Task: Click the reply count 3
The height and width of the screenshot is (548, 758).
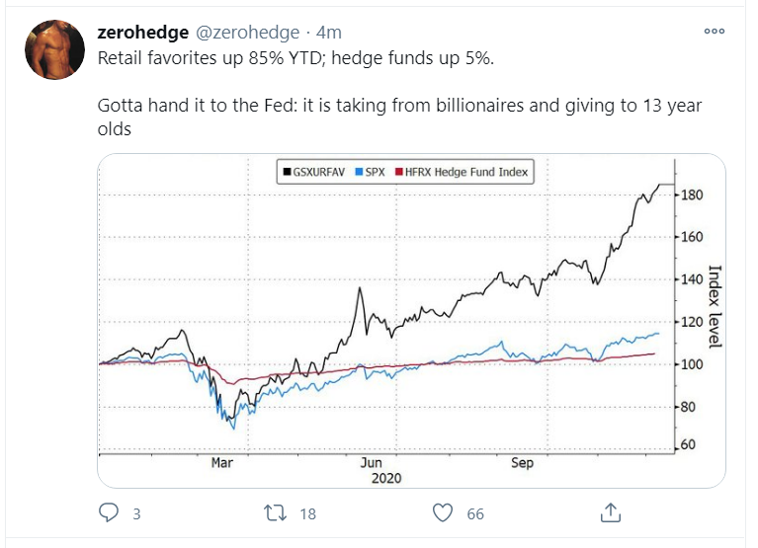Action: pyautogui.click(x=136, y=514)
